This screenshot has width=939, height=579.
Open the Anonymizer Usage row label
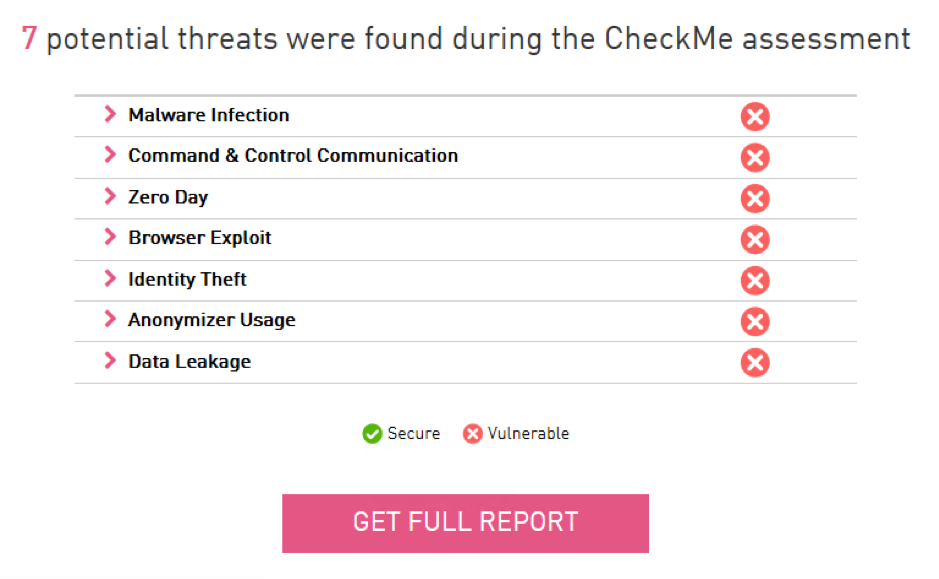pyautogui.click(x=211, y=320)
